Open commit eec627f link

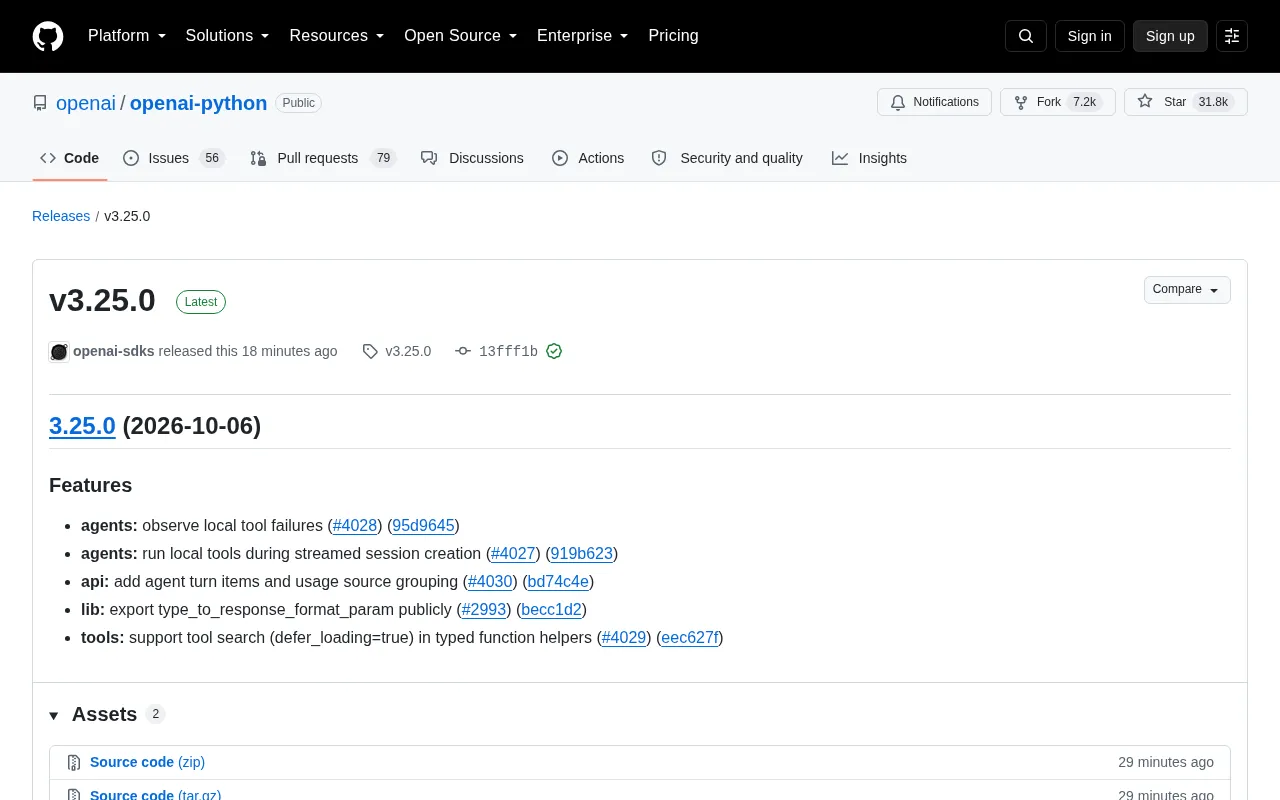tap(690, 637)
